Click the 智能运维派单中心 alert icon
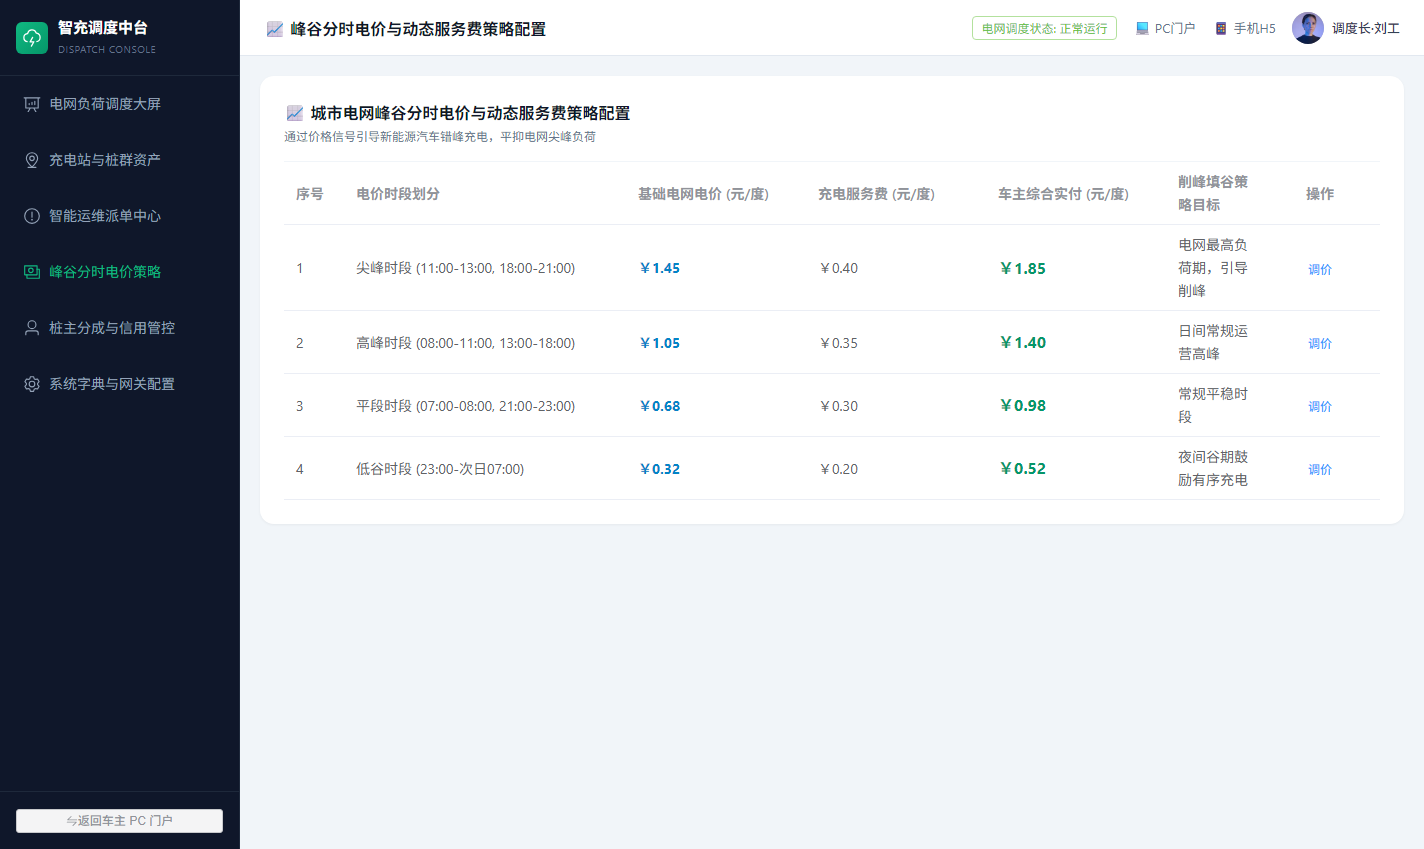1424x849 pixels. [32, 216]
